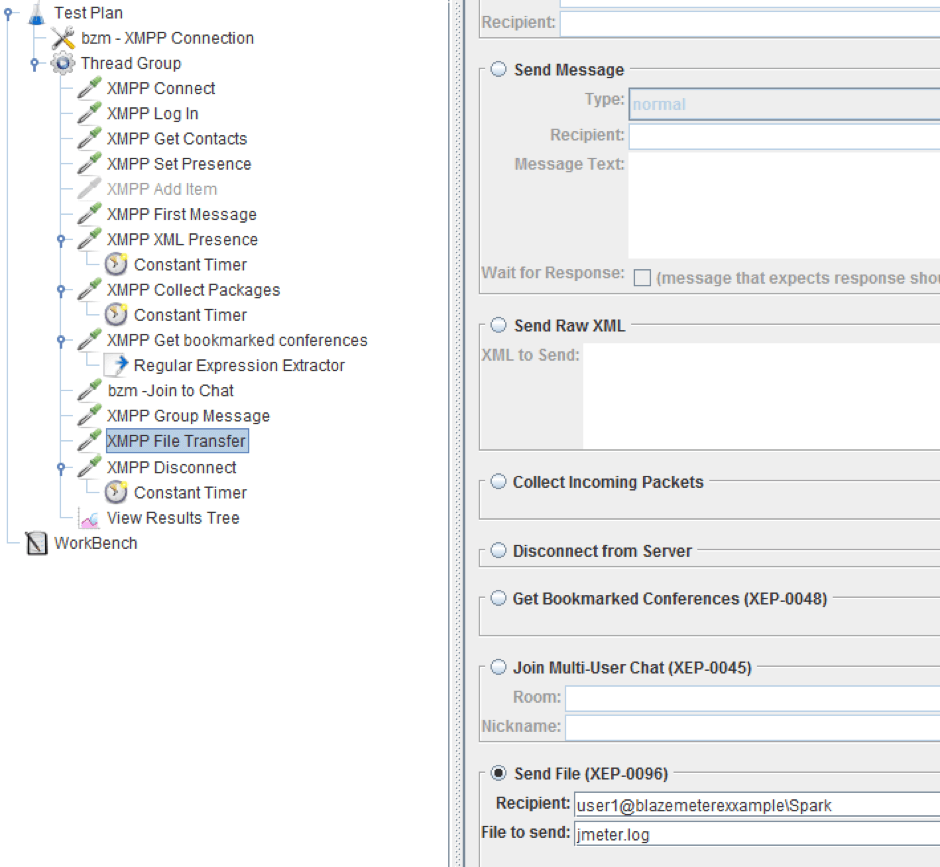Select XMPP Set Presence in tree
Image resolution: width=940 pixels, height=867 pixels.
pyautogui.click(x=179, y=164)
